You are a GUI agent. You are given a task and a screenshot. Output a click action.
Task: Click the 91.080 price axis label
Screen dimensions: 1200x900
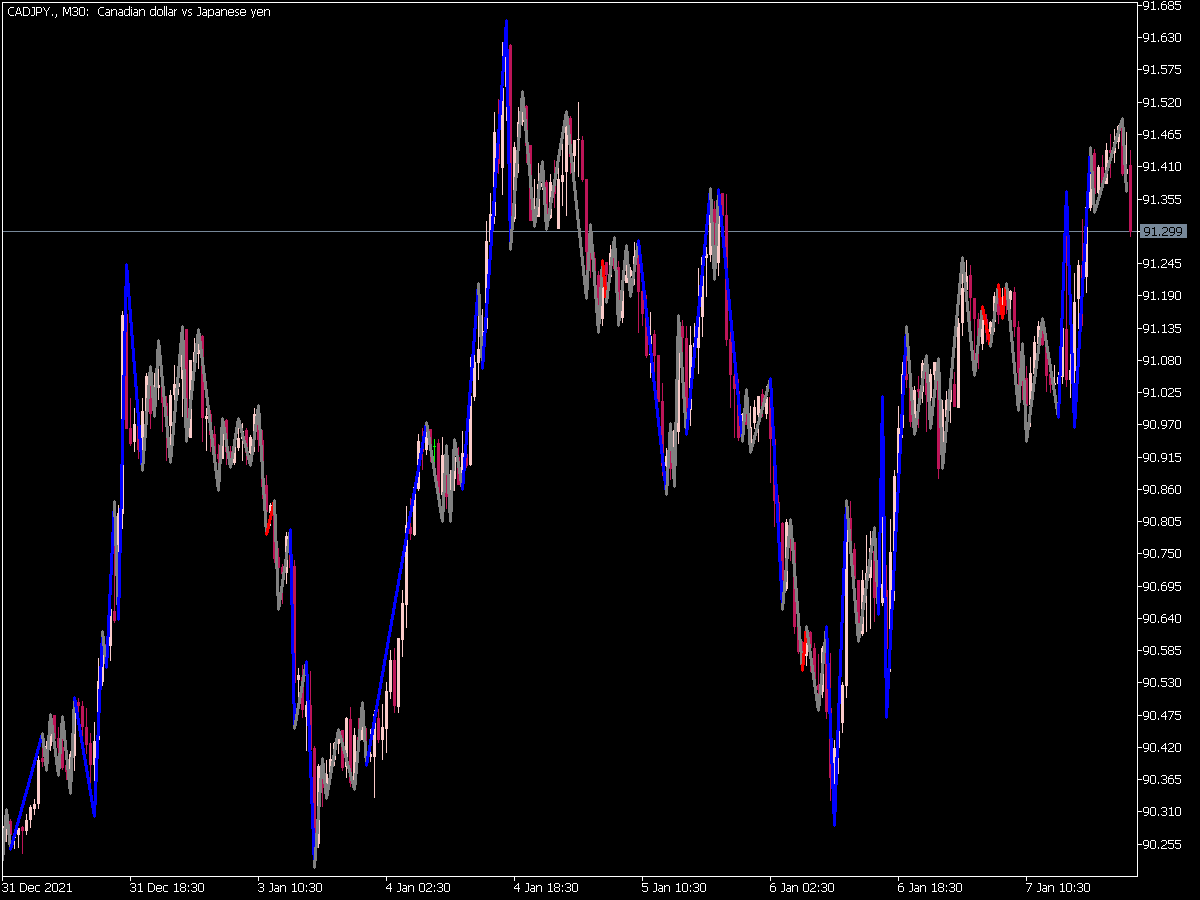1160,360
